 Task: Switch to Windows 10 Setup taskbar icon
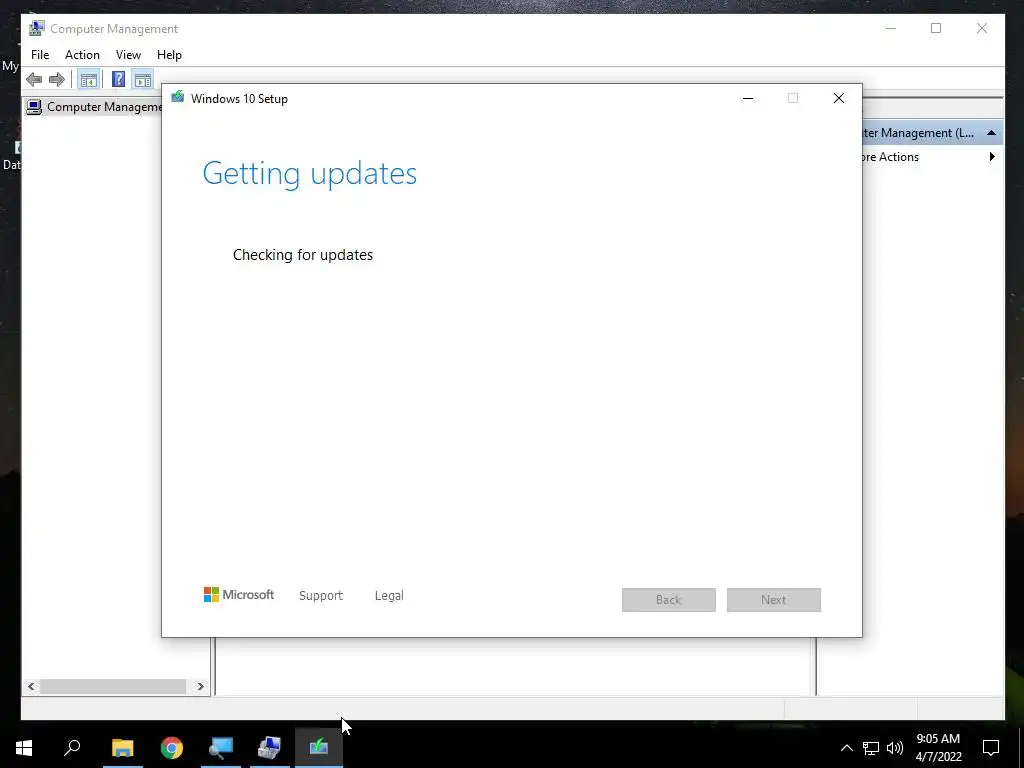pyautogui.click(x=319, y=748)
